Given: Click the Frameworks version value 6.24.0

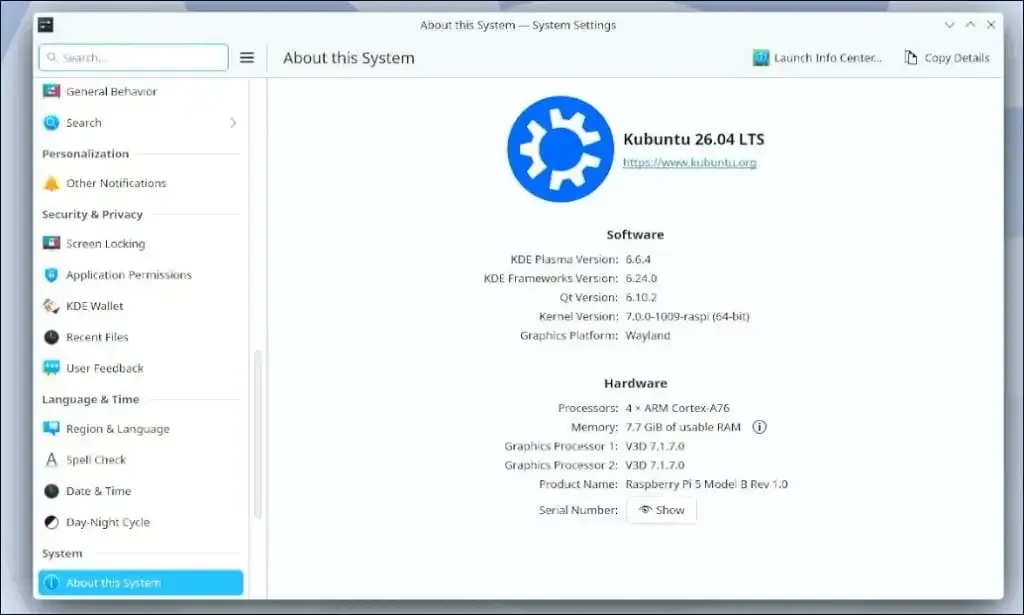Looking at the screenshot, I should coord(641,278).
